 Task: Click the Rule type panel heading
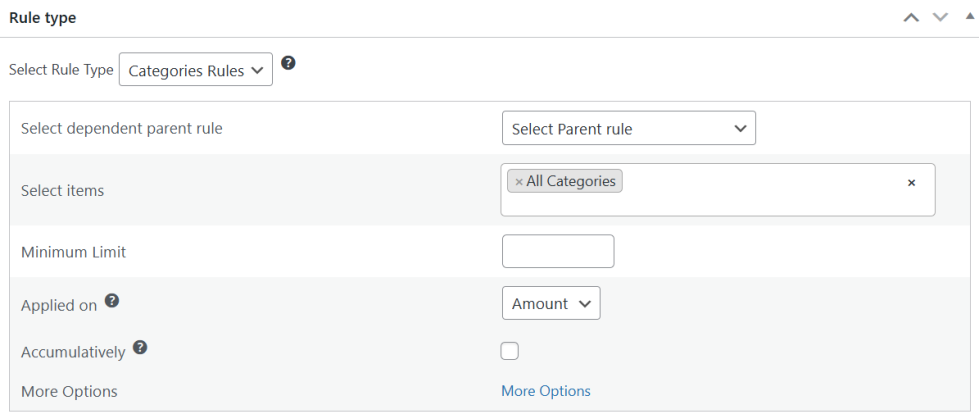42,18
